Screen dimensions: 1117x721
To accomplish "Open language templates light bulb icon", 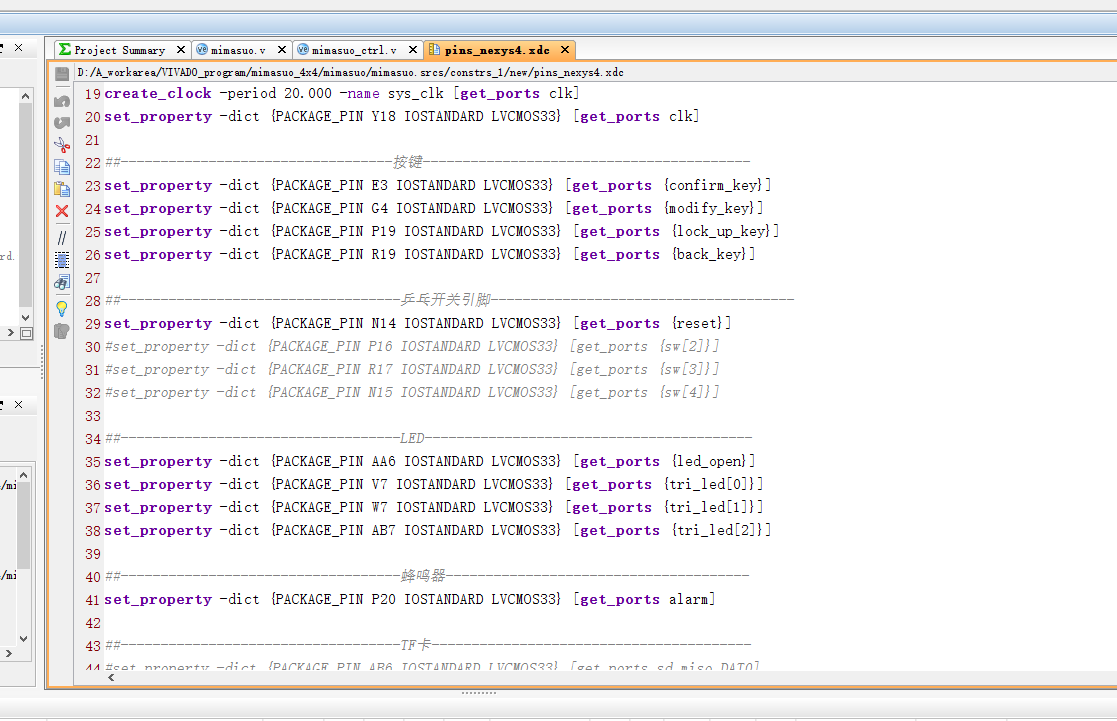I will [62, 308].
